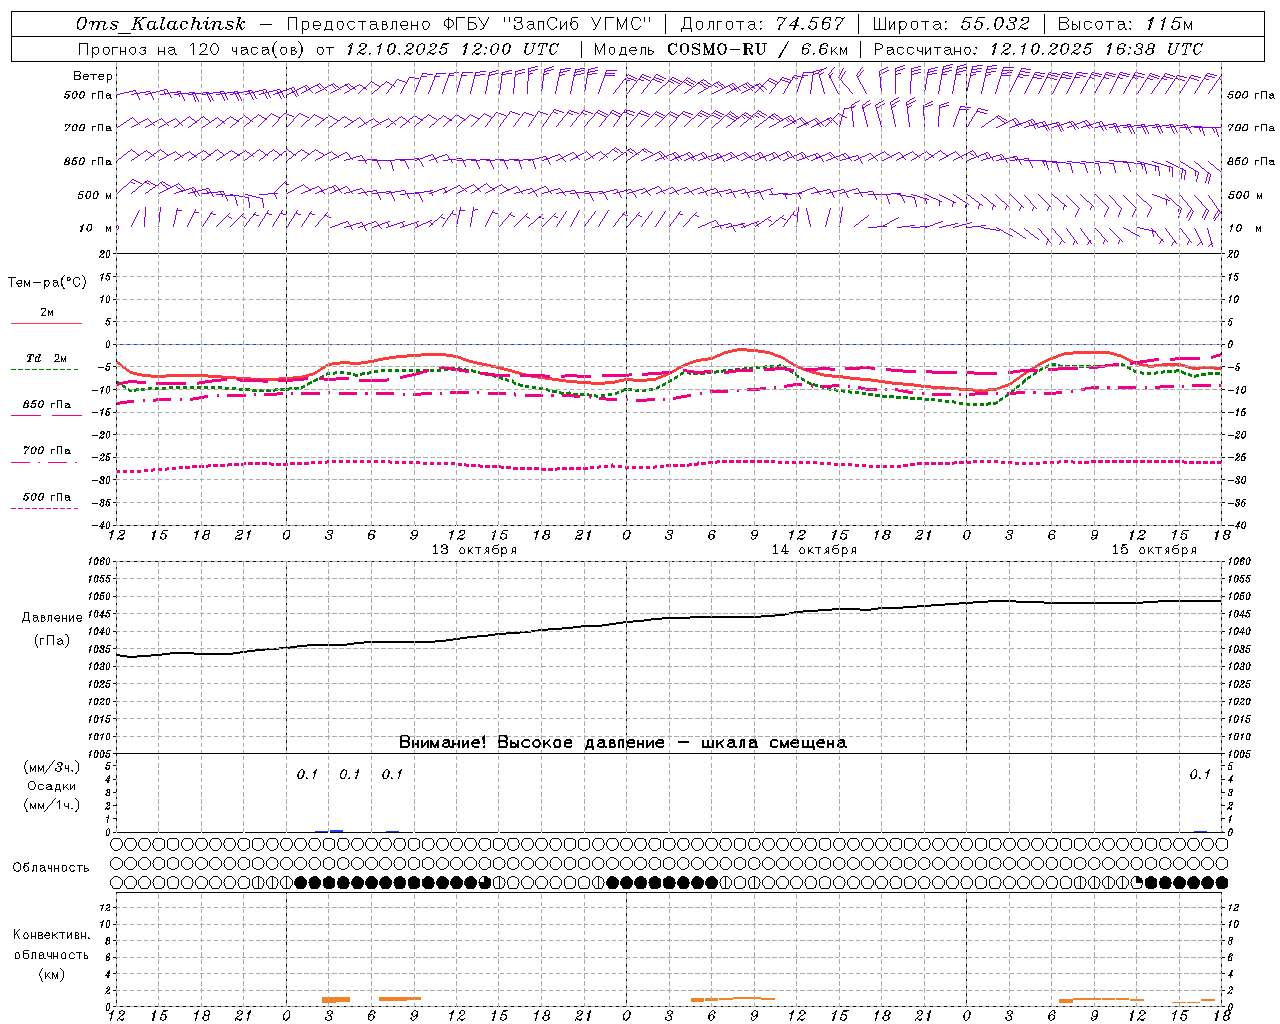Click the Давление panel label
This screenshot has width=1280, height=1024.
click(x=52, y=618)
